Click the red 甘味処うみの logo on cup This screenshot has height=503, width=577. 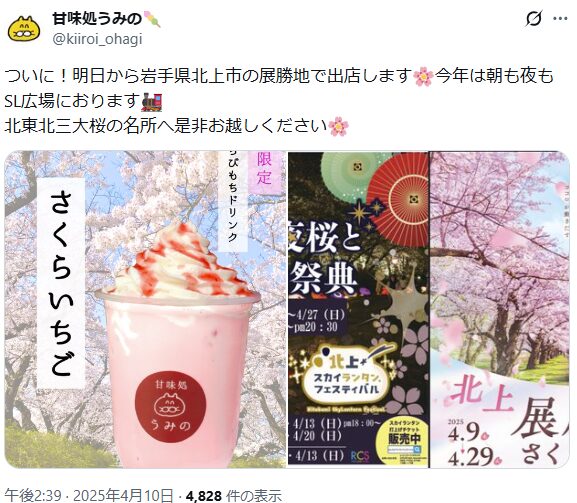pyautogui.click(x=170, y=407)
